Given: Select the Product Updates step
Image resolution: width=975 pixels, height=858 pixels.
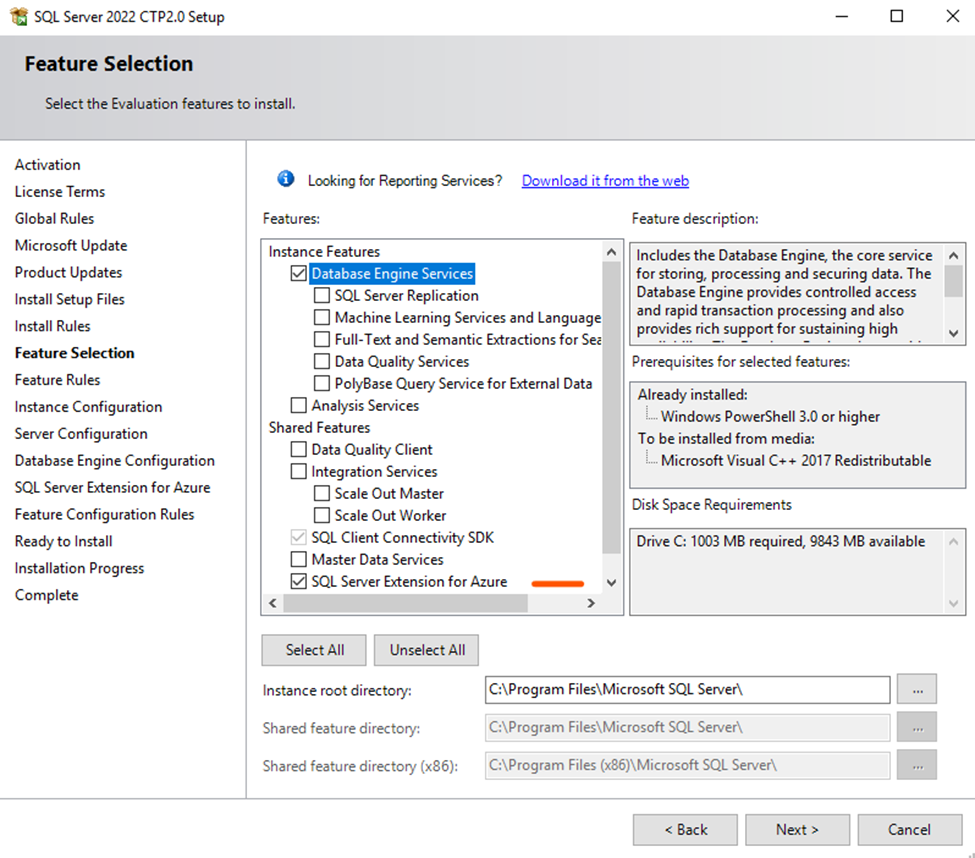Looking at the screenshot, I should (x=68, y=272).
